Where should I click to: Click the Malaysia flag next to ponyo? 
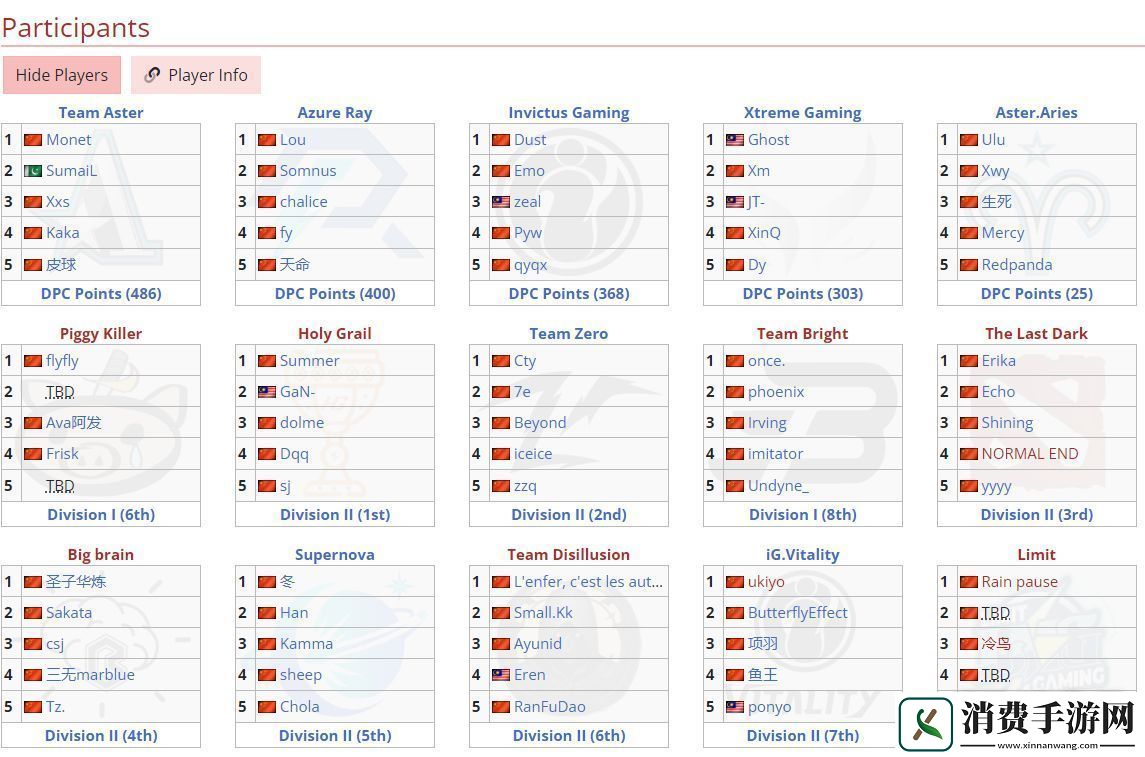(735, 707)
